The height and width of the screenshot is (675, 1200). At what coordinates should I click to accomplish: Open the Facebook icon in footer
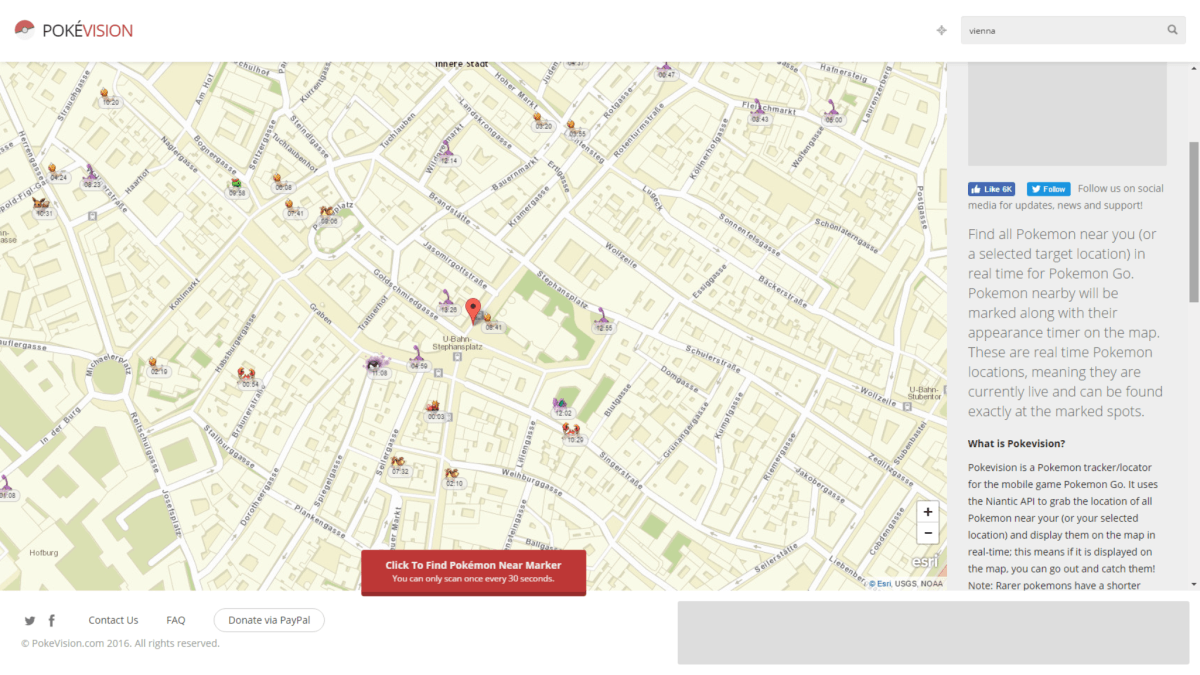(52, 621)
